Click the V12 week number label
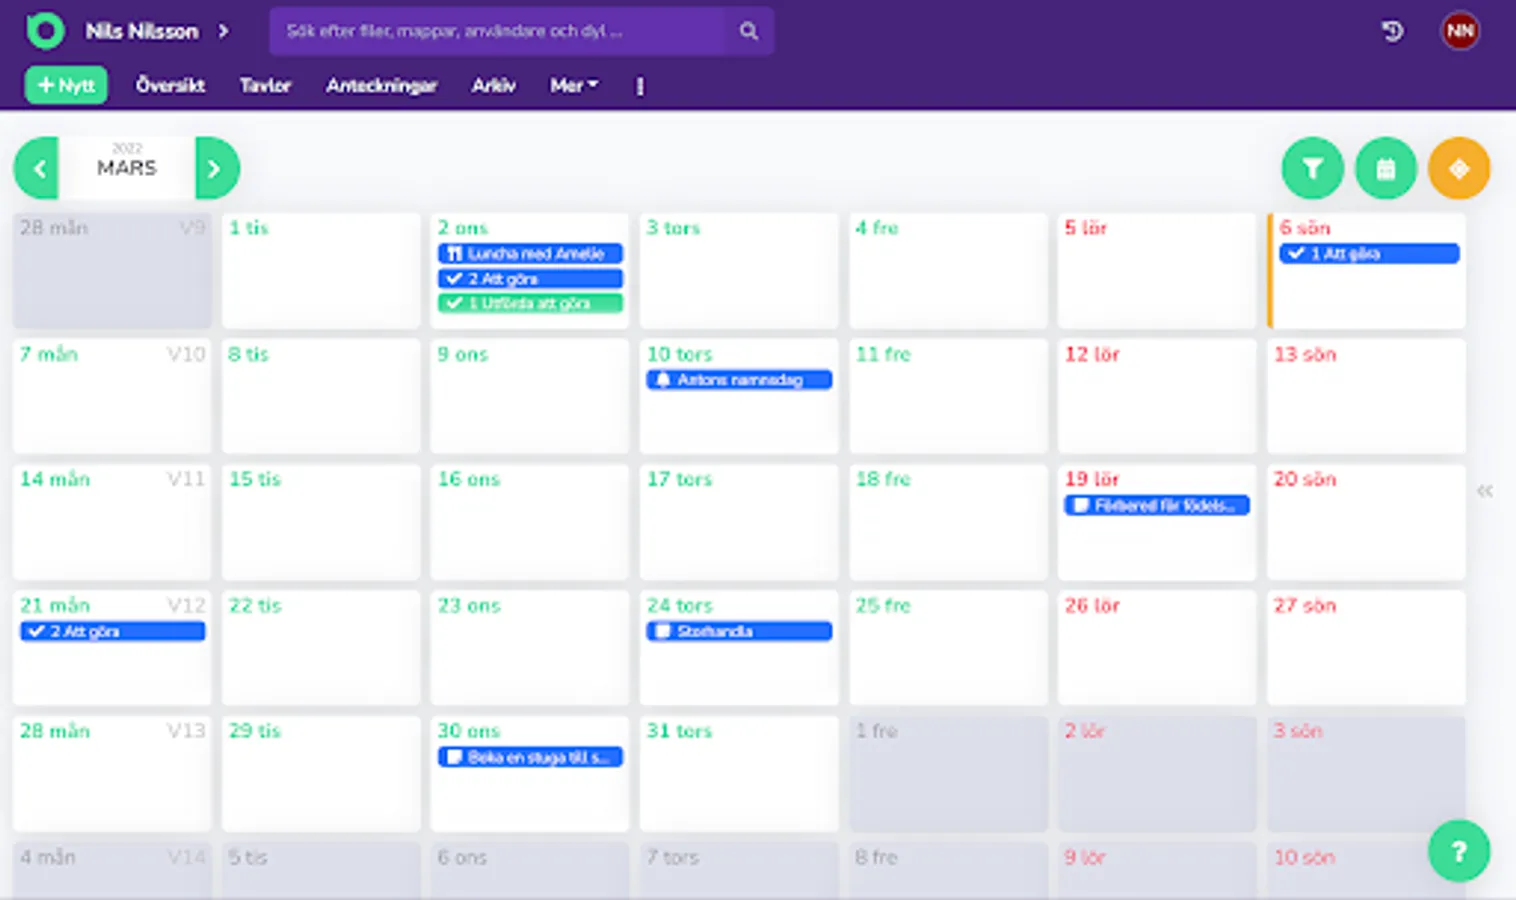1516x900 pixels. pyautogui.click(x=186, y=606)
